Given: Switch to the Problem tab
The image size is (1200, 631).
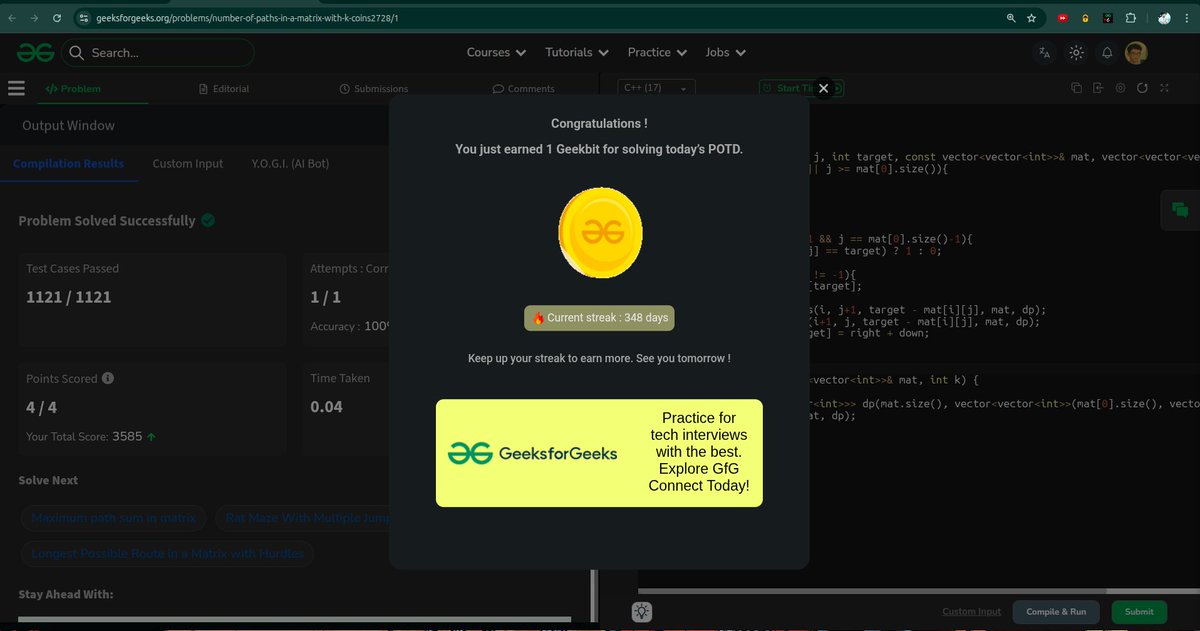Looking at the screenshot, I should pyautogui.click(x=73, y=89).
